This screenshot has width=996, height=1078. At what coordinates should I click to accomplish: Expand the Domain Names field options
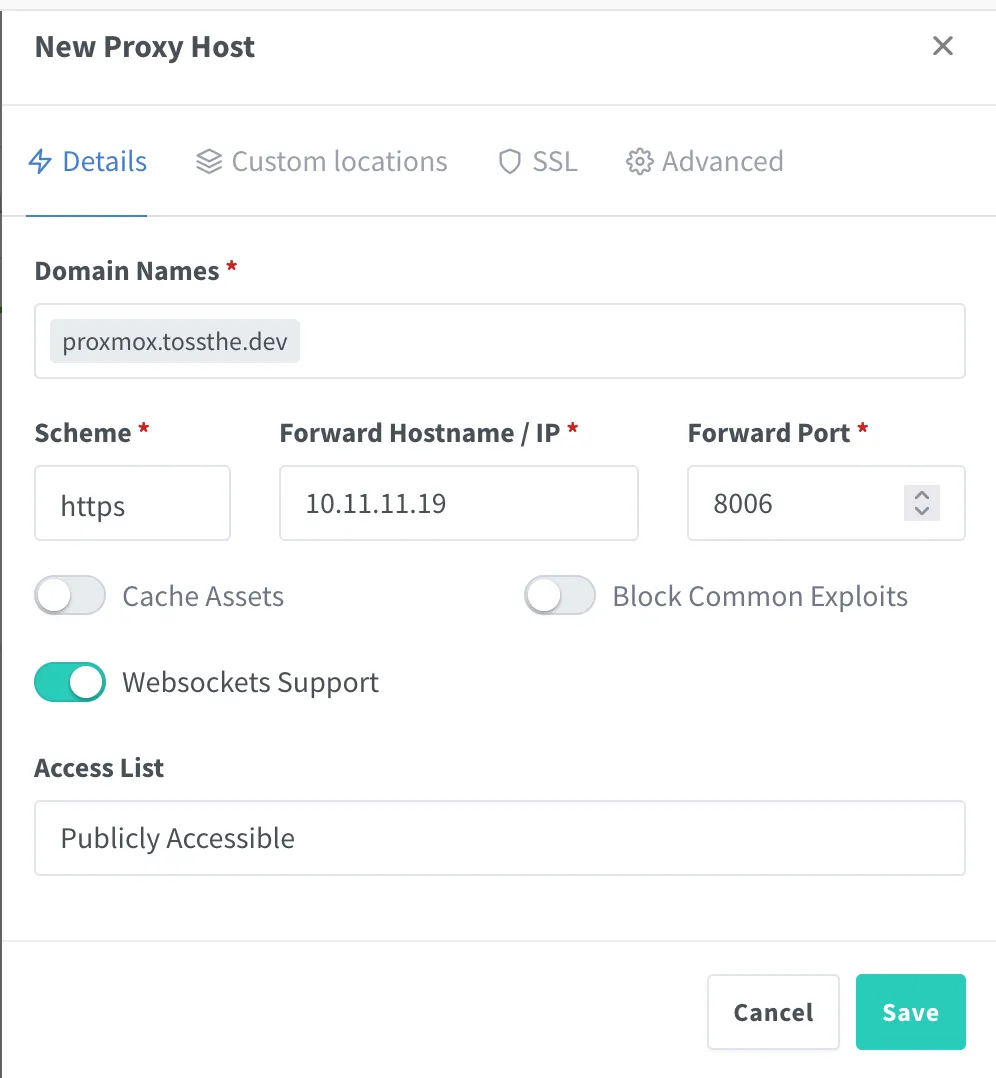[500, 341]
